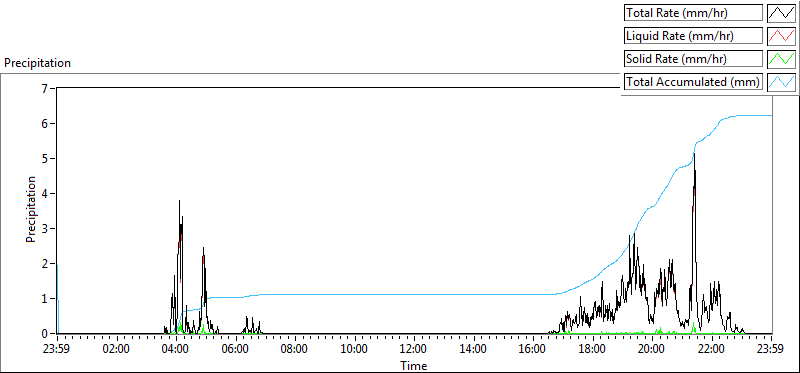Click the blue Total Accumulated line-style icon
The height and width of the screenshot is (373, 800).
(781, 82)
